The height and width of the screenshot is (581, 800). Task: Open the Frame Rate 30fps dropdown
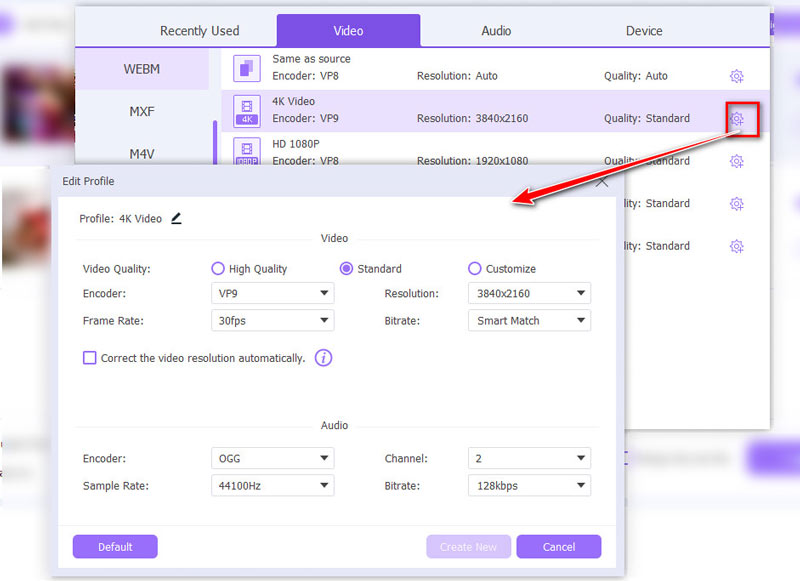tap(272, 320)
